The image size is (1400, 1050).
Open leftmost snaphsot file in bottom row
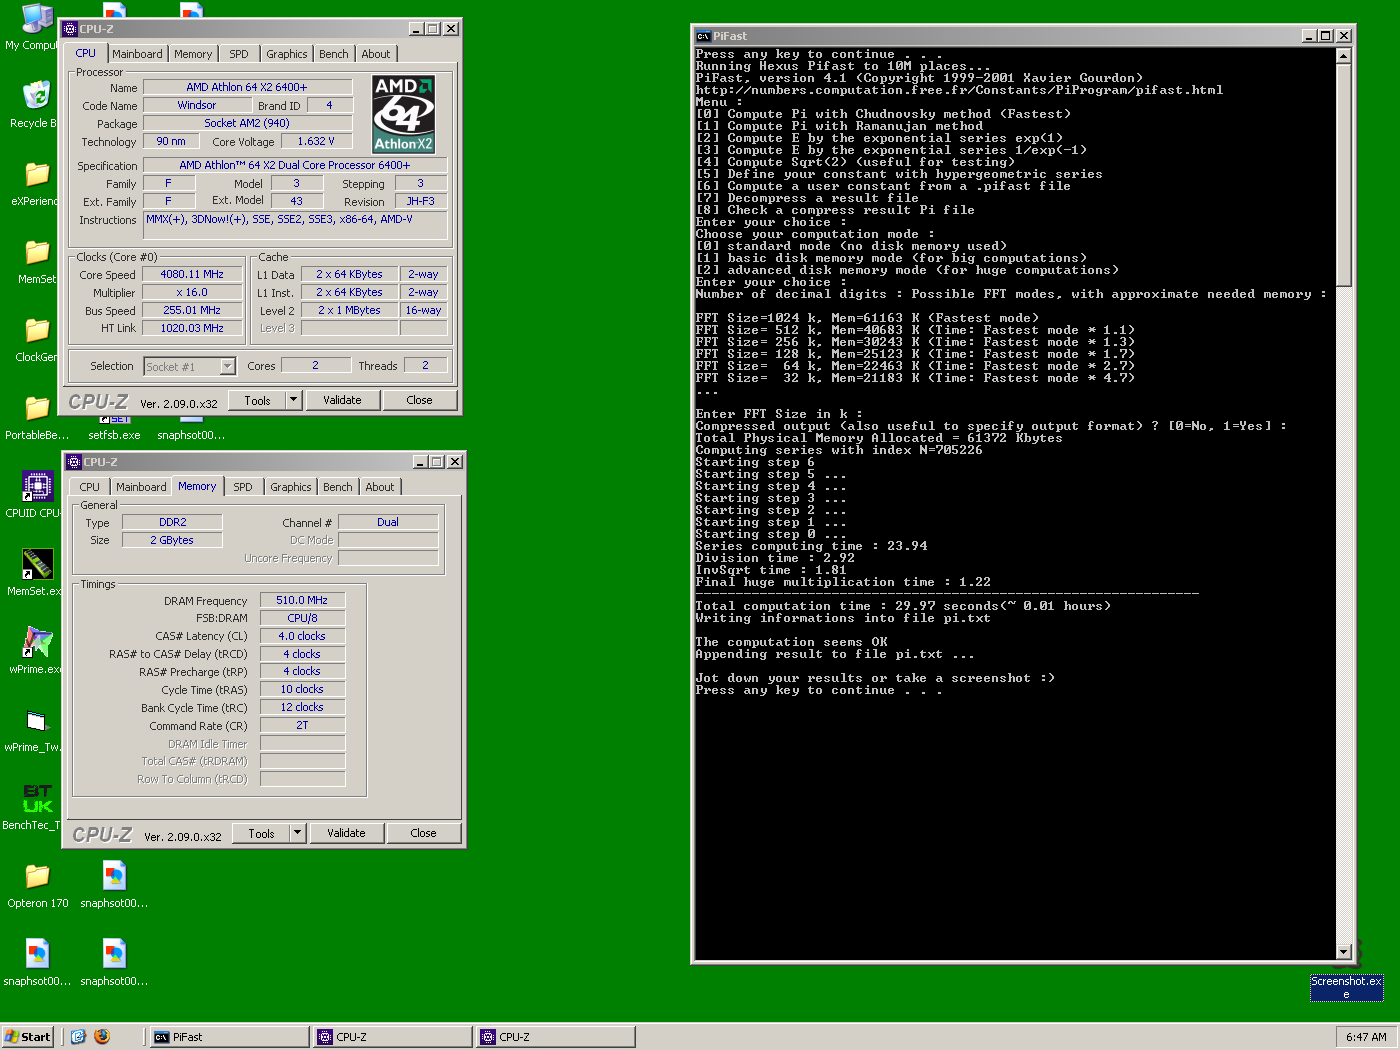point(37,955)
